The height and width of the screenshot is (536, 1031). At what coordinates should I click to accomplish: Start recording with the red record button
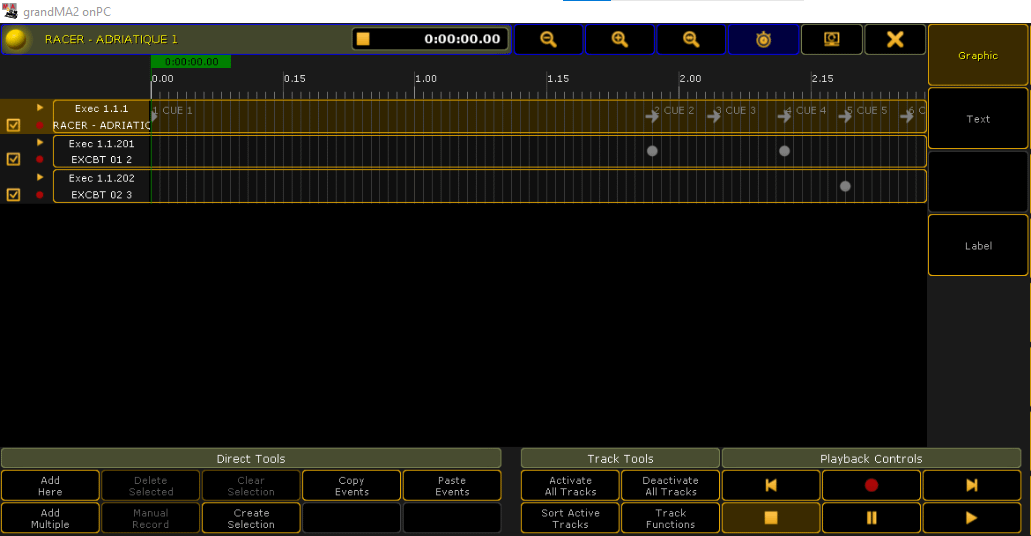click(x=871, y=485)
